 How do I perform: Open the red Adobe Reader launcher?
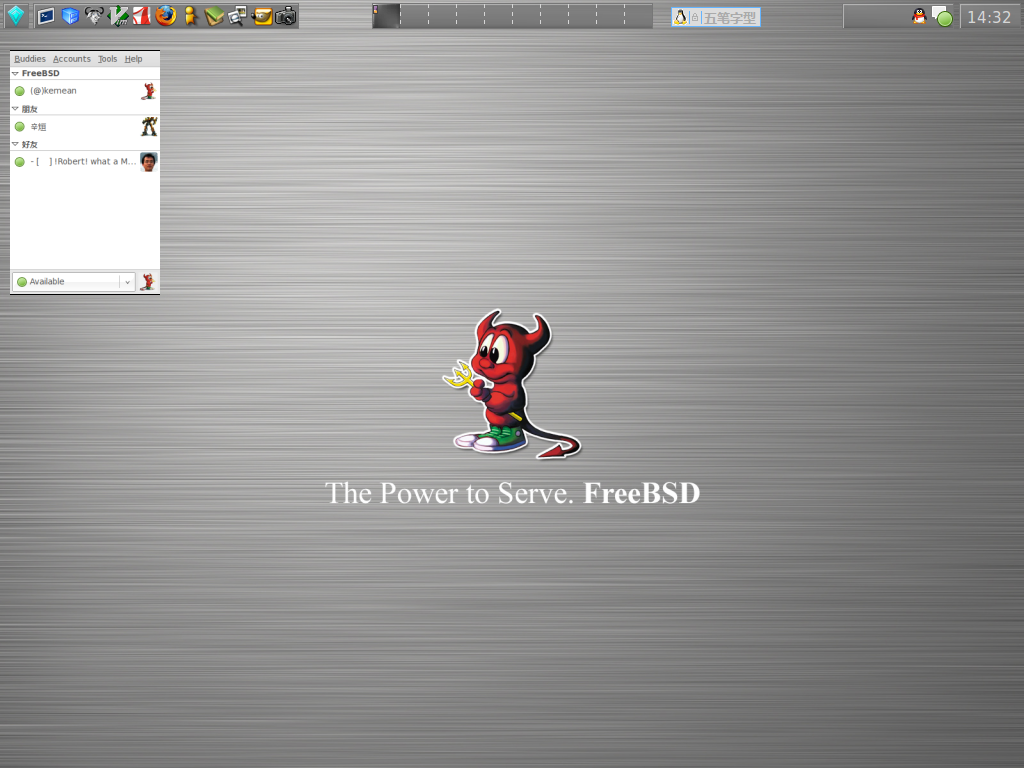pos(142,16)
